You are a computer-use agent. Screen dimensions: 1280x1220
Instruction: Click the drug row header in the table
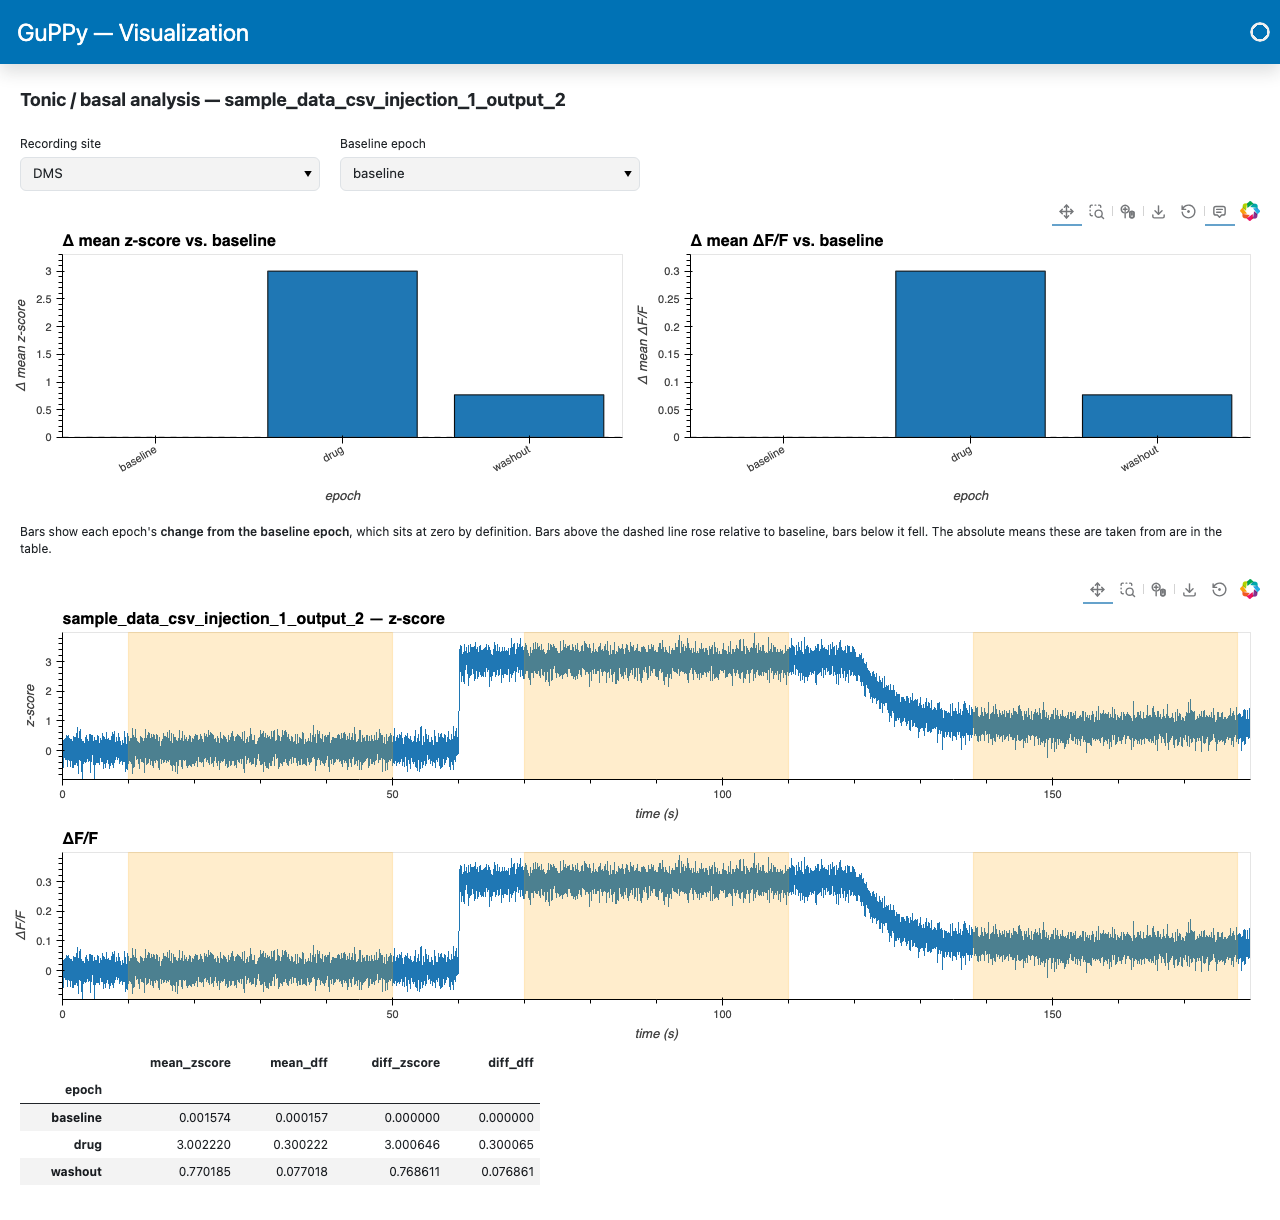88,1145
